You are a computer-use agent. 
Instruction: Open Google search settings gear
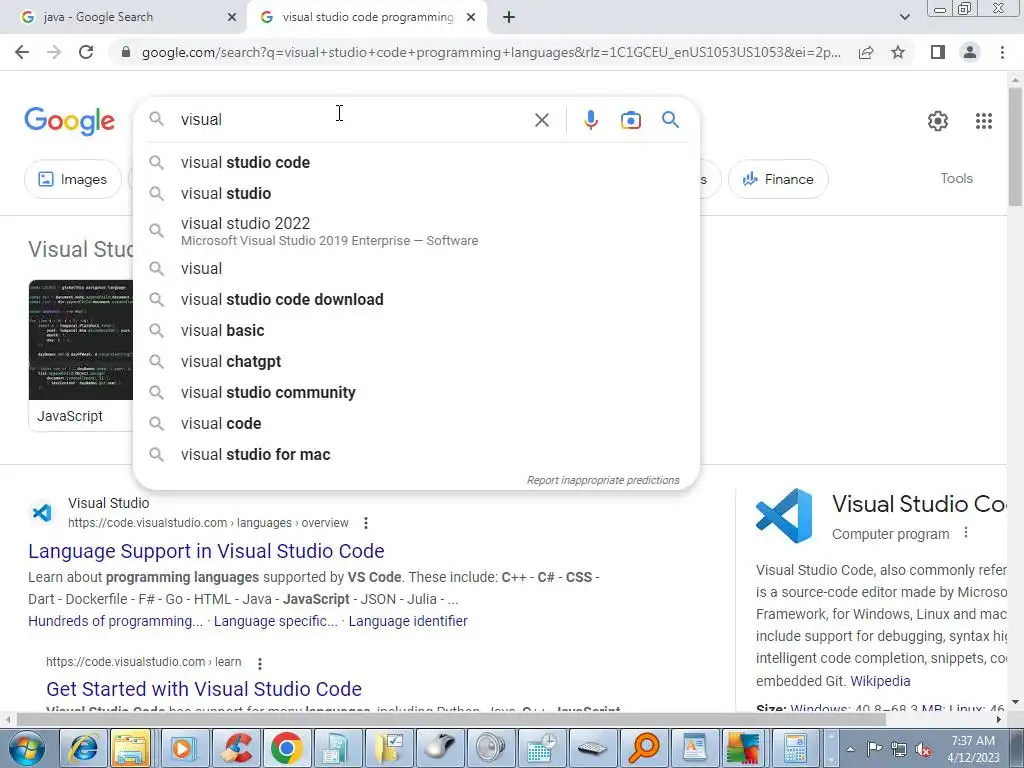(938, 121)
